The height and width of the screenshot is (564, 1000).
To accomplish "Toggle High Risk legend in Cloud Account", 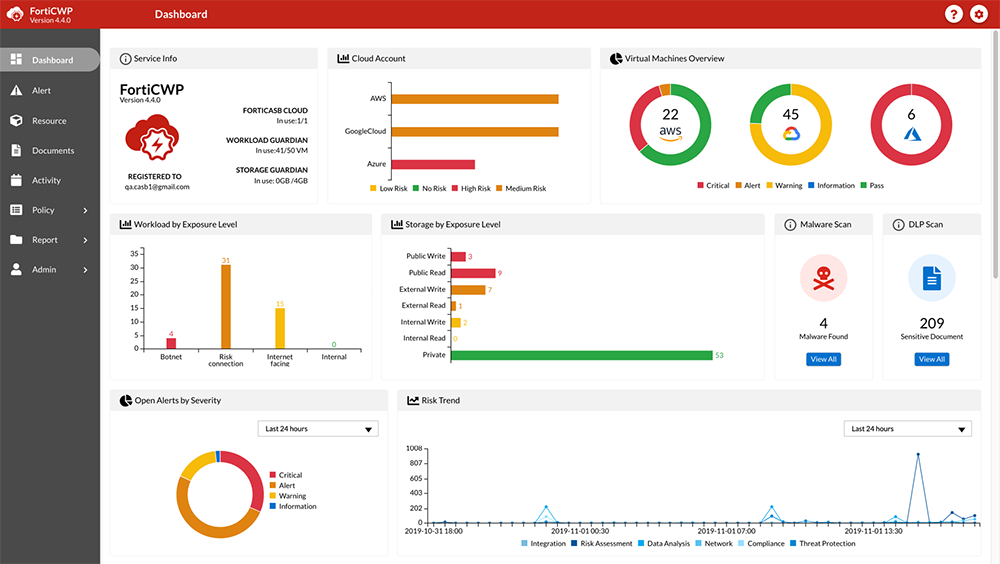I will pos(471,188).
